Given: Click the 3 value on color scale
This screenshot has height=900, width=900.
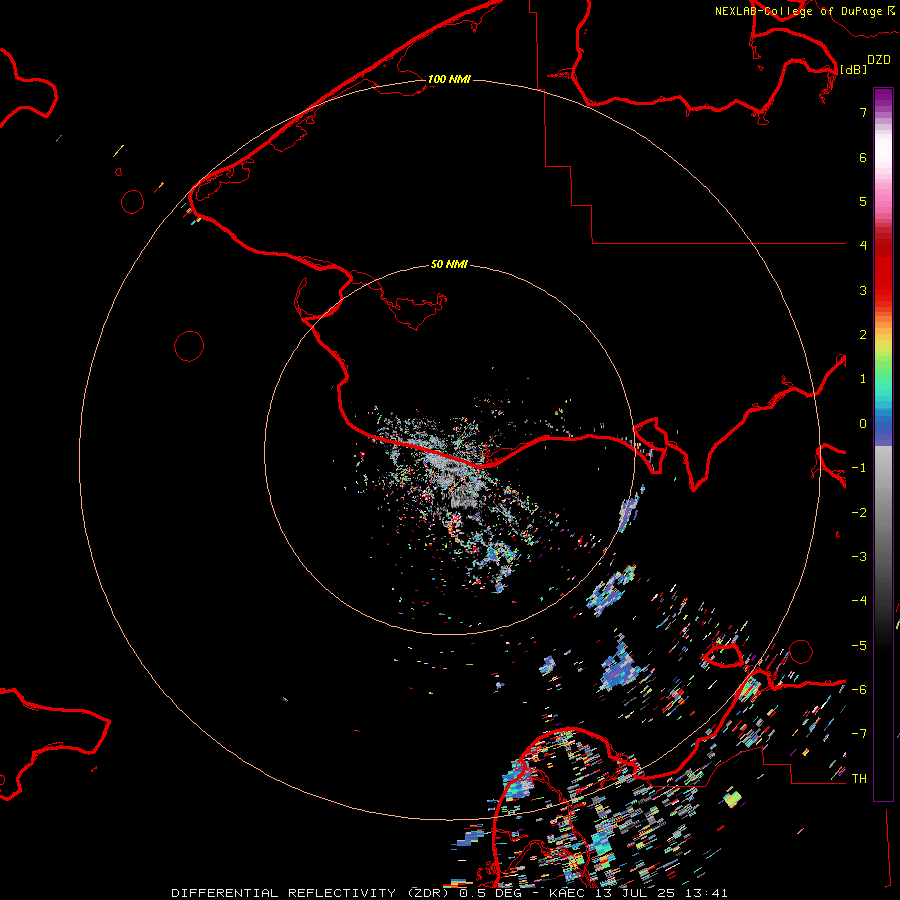Looking at the screenshot, I should 863,290.
